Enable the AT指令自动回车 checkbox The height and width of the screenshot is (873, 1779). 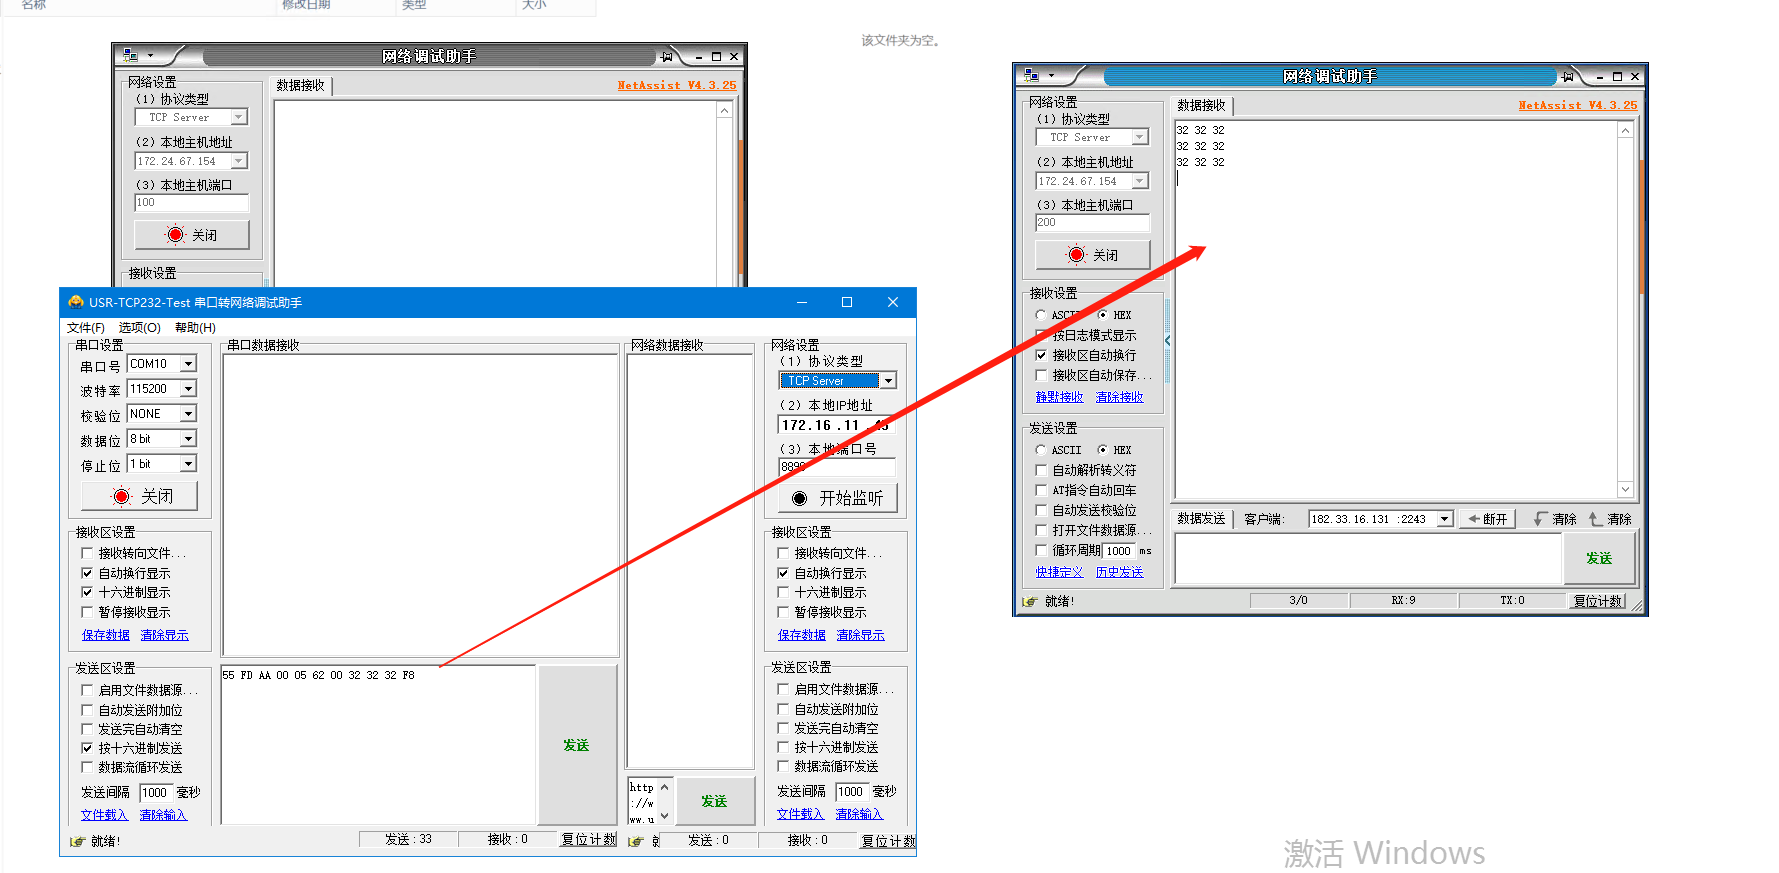point(1041,490)
